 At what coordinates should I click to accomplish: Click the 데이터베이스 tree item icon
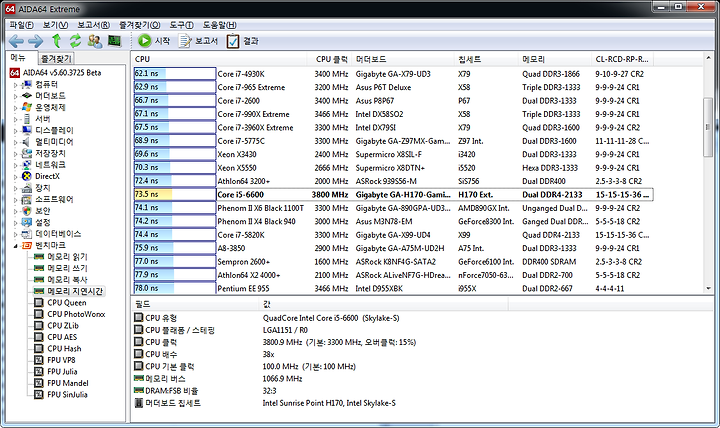(x=27, y=234)
